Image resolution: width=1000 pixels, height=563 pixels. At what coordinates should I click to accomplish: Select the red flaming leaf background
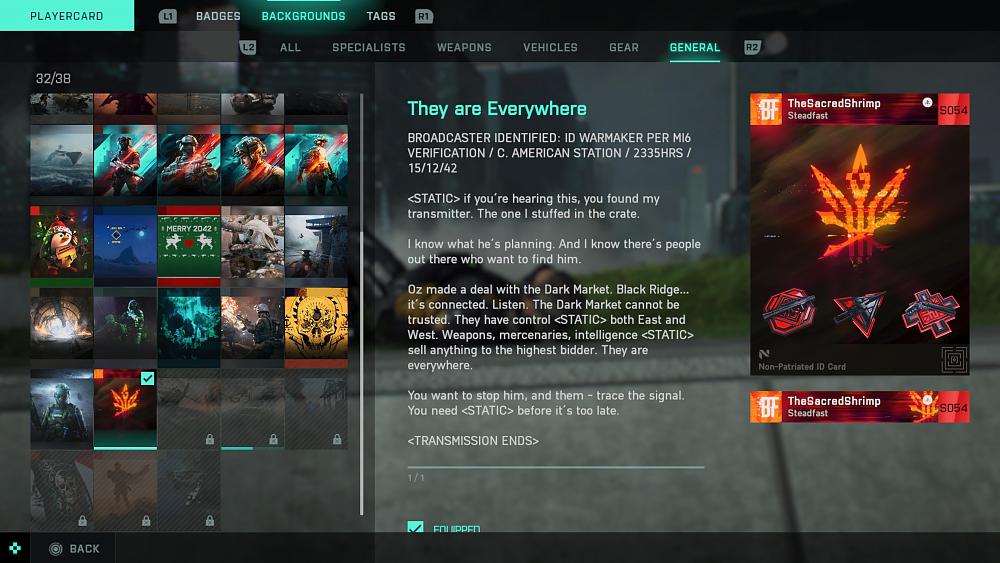pos(125,409)
